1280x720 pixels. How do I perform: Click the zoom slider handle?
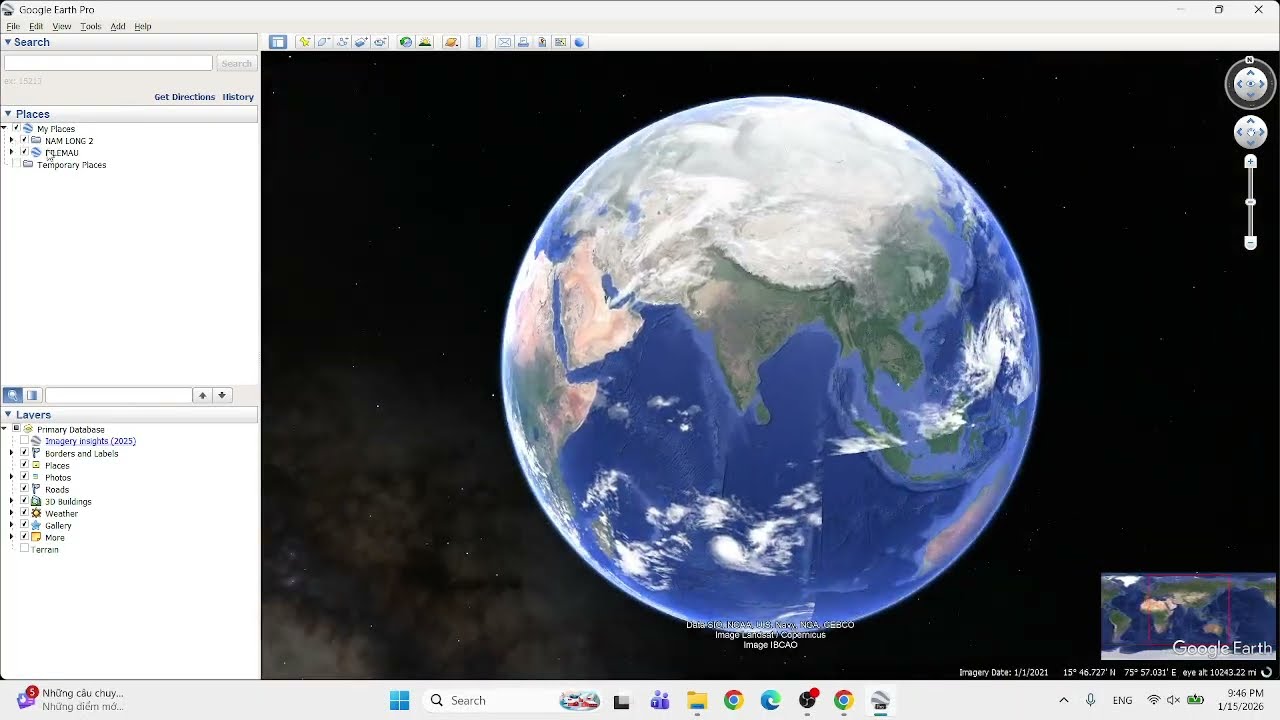1250,202
